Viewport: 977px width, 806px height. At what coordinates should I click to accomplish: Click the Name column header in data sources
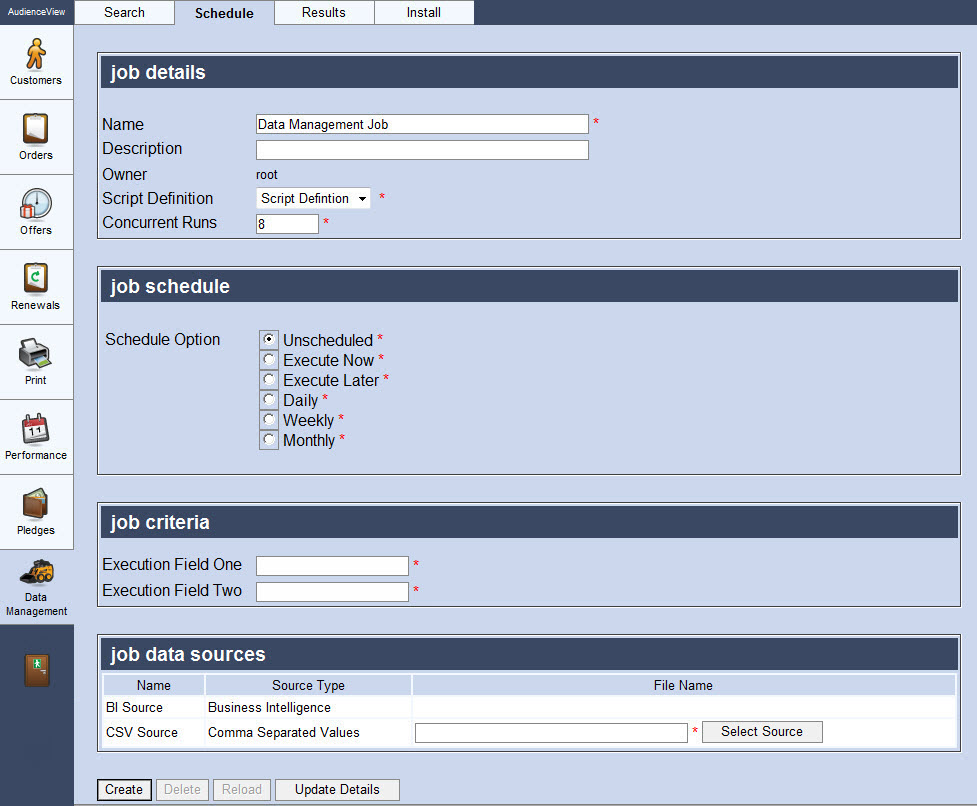[154, 685]
